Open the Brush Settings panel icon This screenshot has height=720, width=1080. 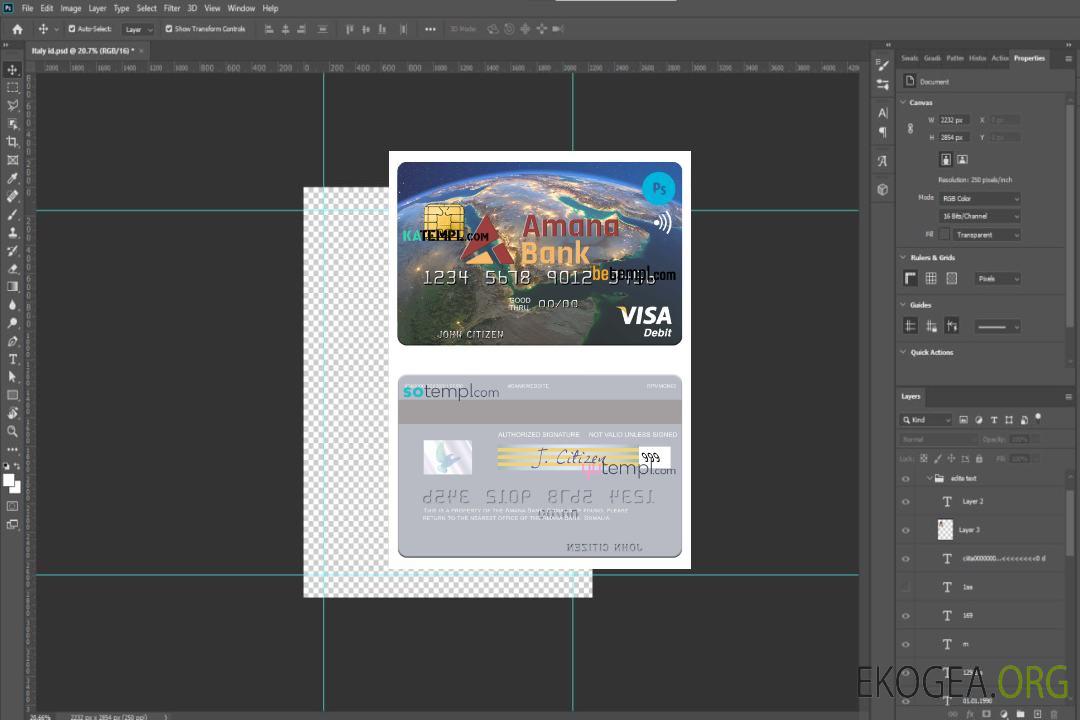883,65
